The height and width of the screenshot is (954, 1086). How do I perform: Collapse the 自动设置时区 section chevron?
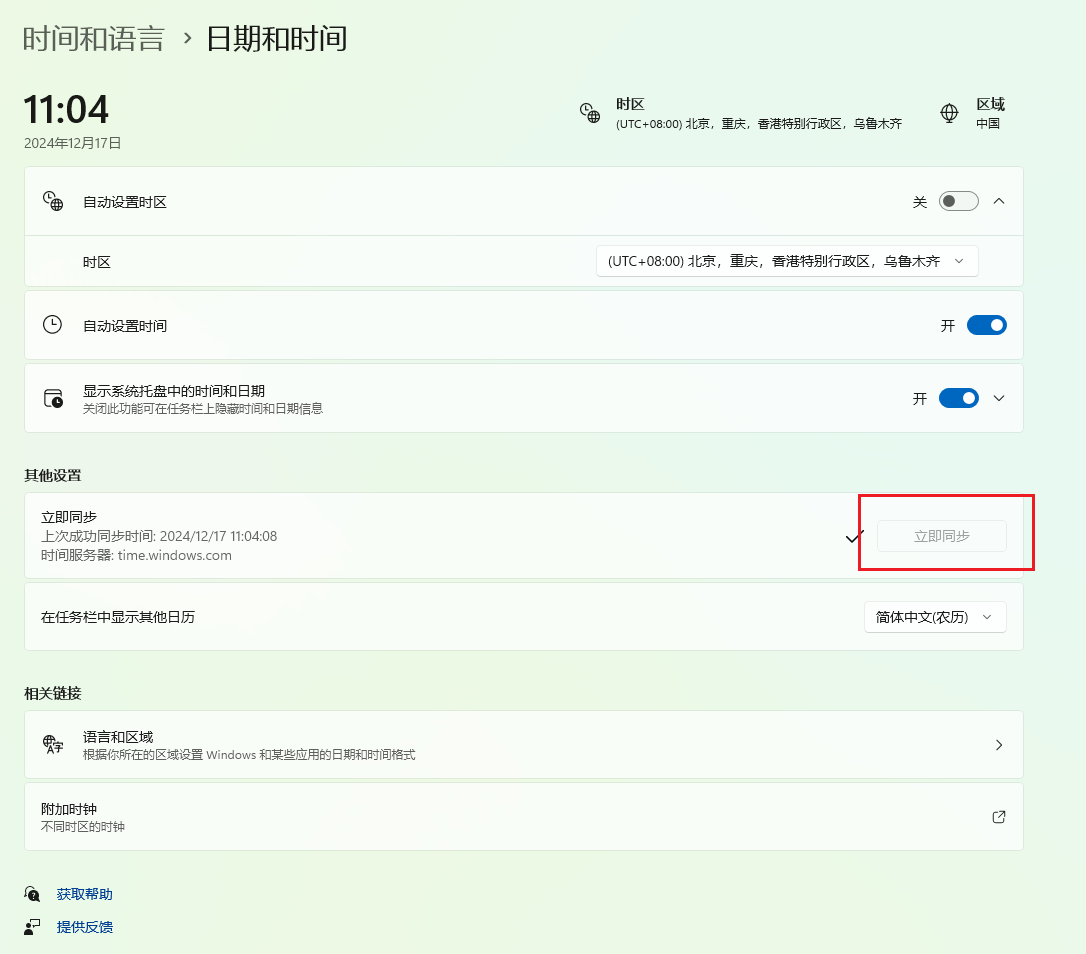pyautogui.click(x=998, y=201)
